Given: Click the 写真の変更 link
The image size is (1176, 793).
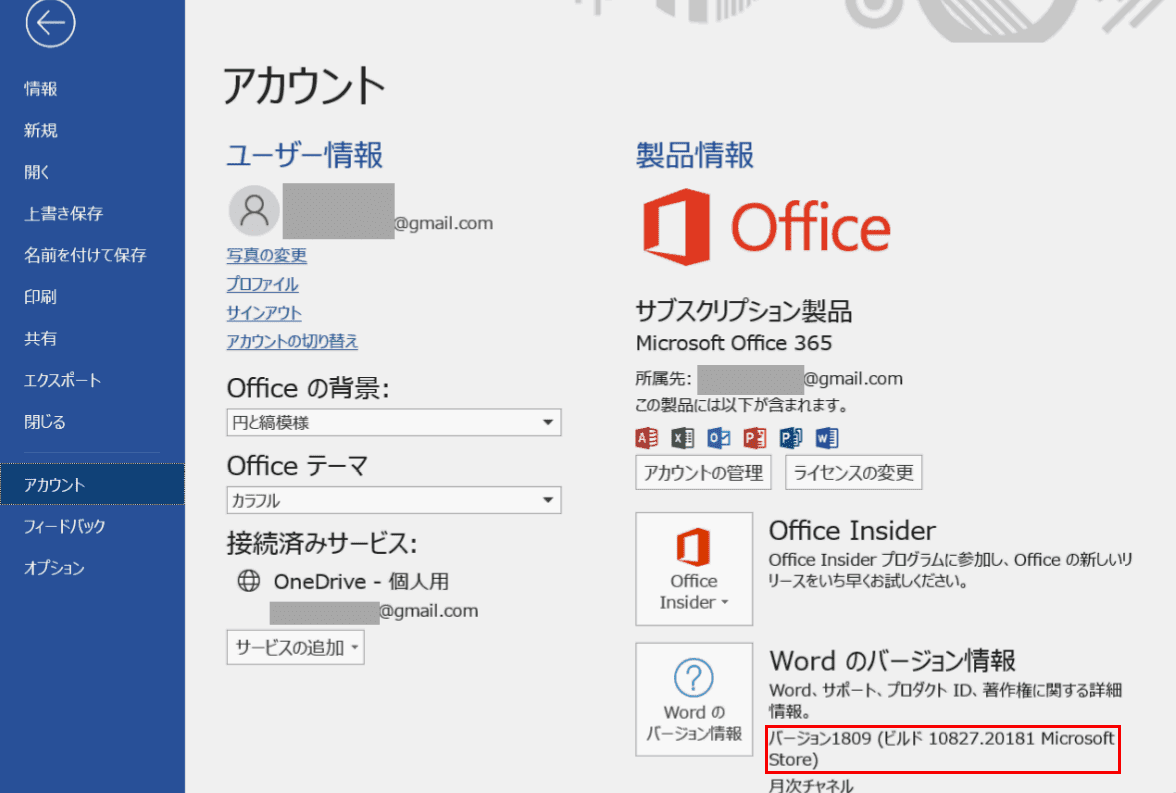Looking at the screenshot, I should tap(267, 255).
